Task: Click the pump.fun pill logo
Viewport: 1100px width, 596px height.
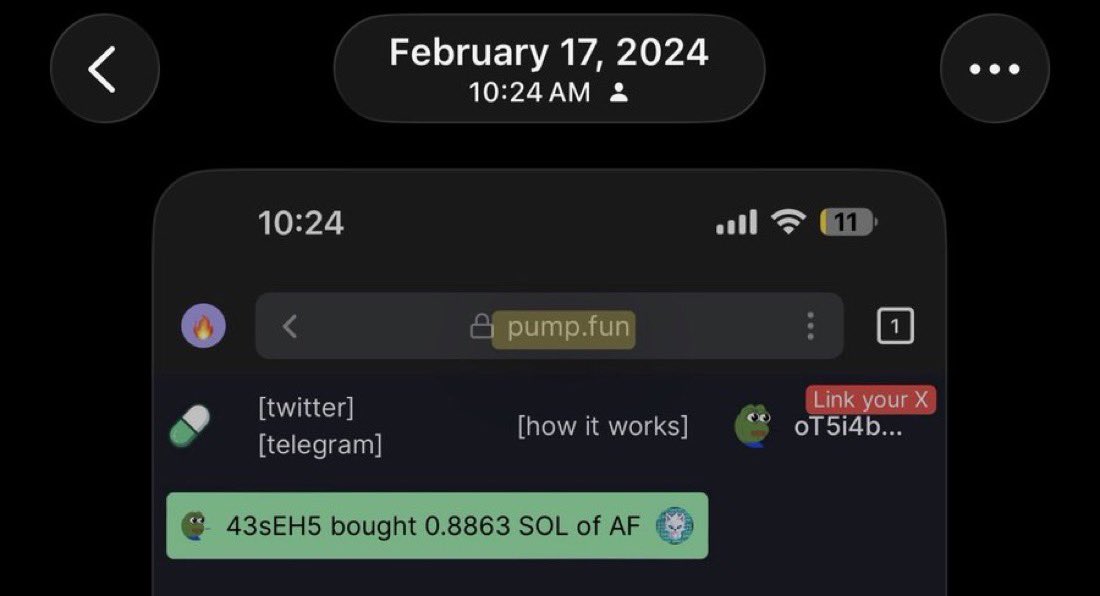Action: [x=189, y=426]
